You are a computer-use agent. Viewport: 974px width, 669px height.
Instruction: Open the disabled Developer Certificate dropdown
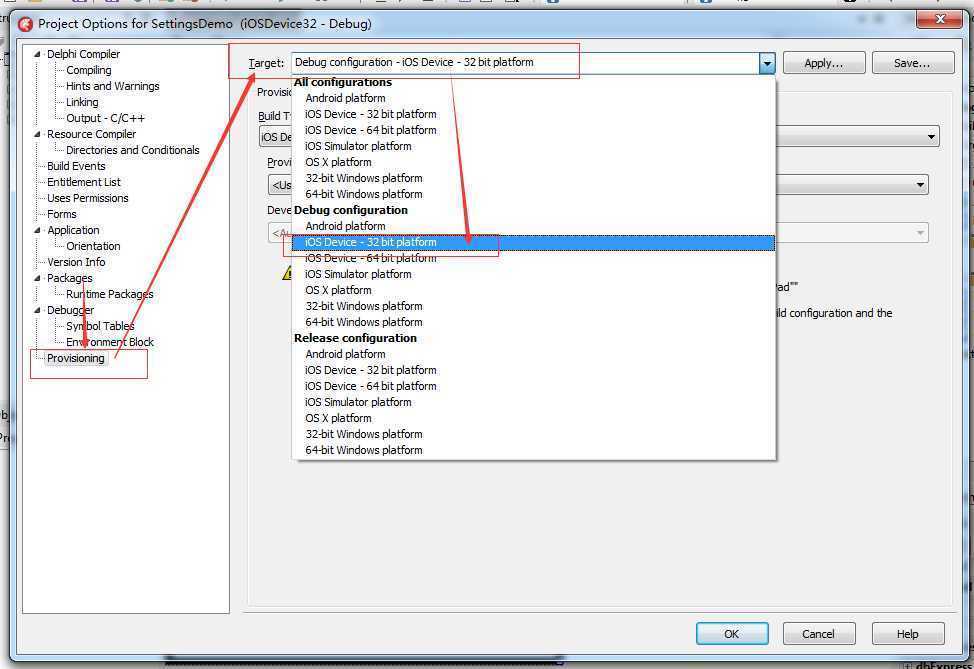click(920, 233)
